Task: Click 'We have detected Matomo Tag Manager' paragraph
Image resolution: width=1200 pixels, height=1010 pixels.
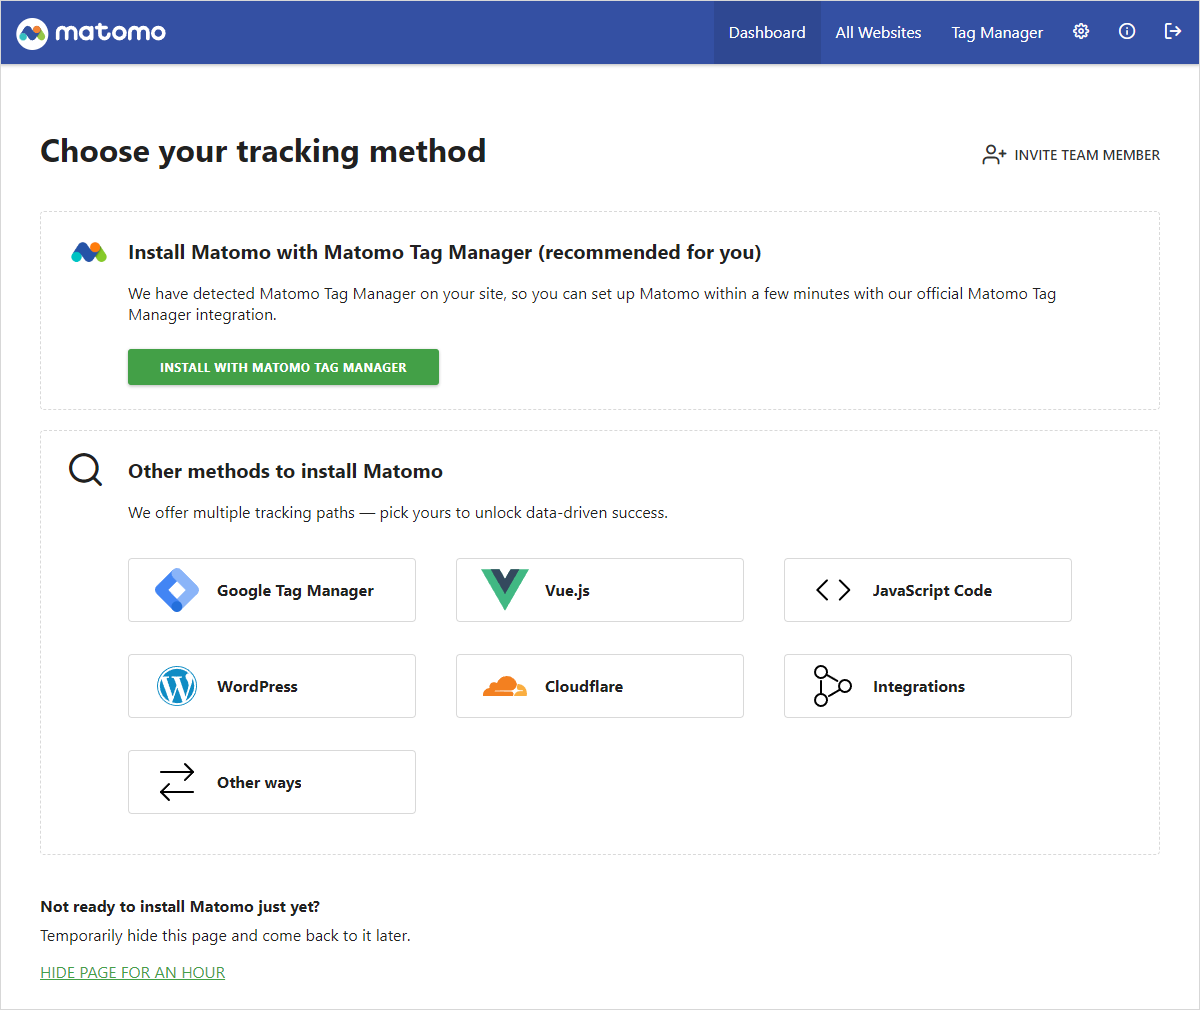Action: point(592,304)
